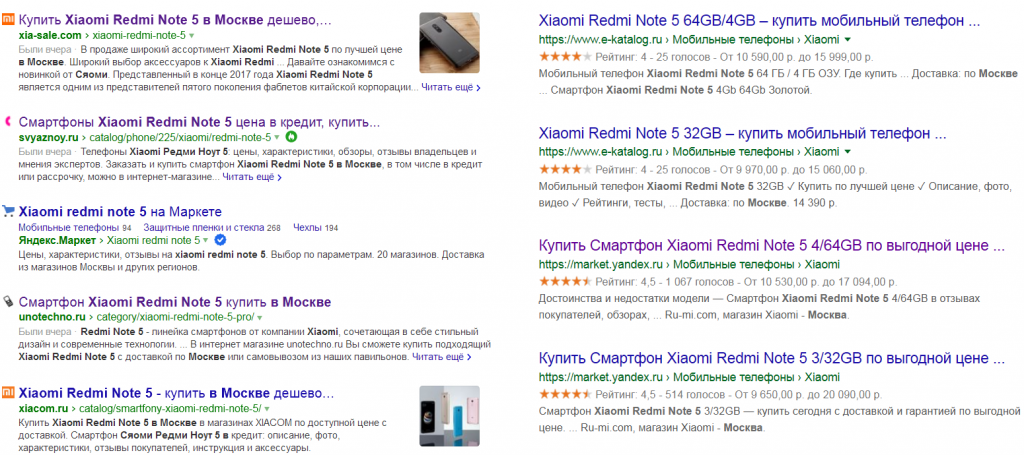The width and height of the screenshot is (1024, 455).
Task: Open dropdown arrow after Яндекс.Маркет breadcrumb
Action: click(x=206, y=240)
